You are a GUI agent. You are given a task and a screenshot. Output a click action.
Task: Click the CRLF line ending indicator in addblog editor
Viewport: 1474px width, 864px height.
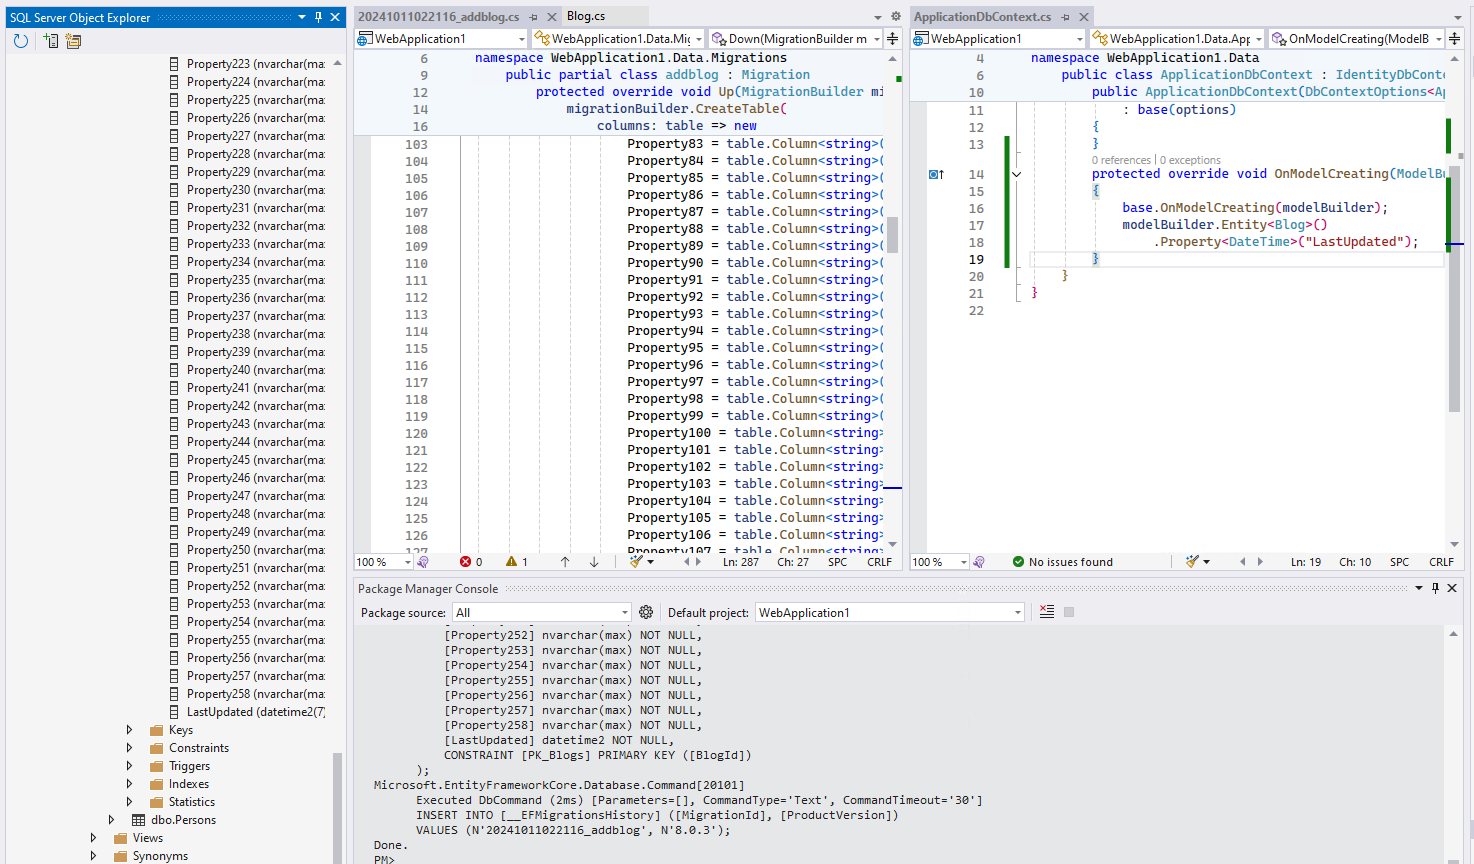879,562
